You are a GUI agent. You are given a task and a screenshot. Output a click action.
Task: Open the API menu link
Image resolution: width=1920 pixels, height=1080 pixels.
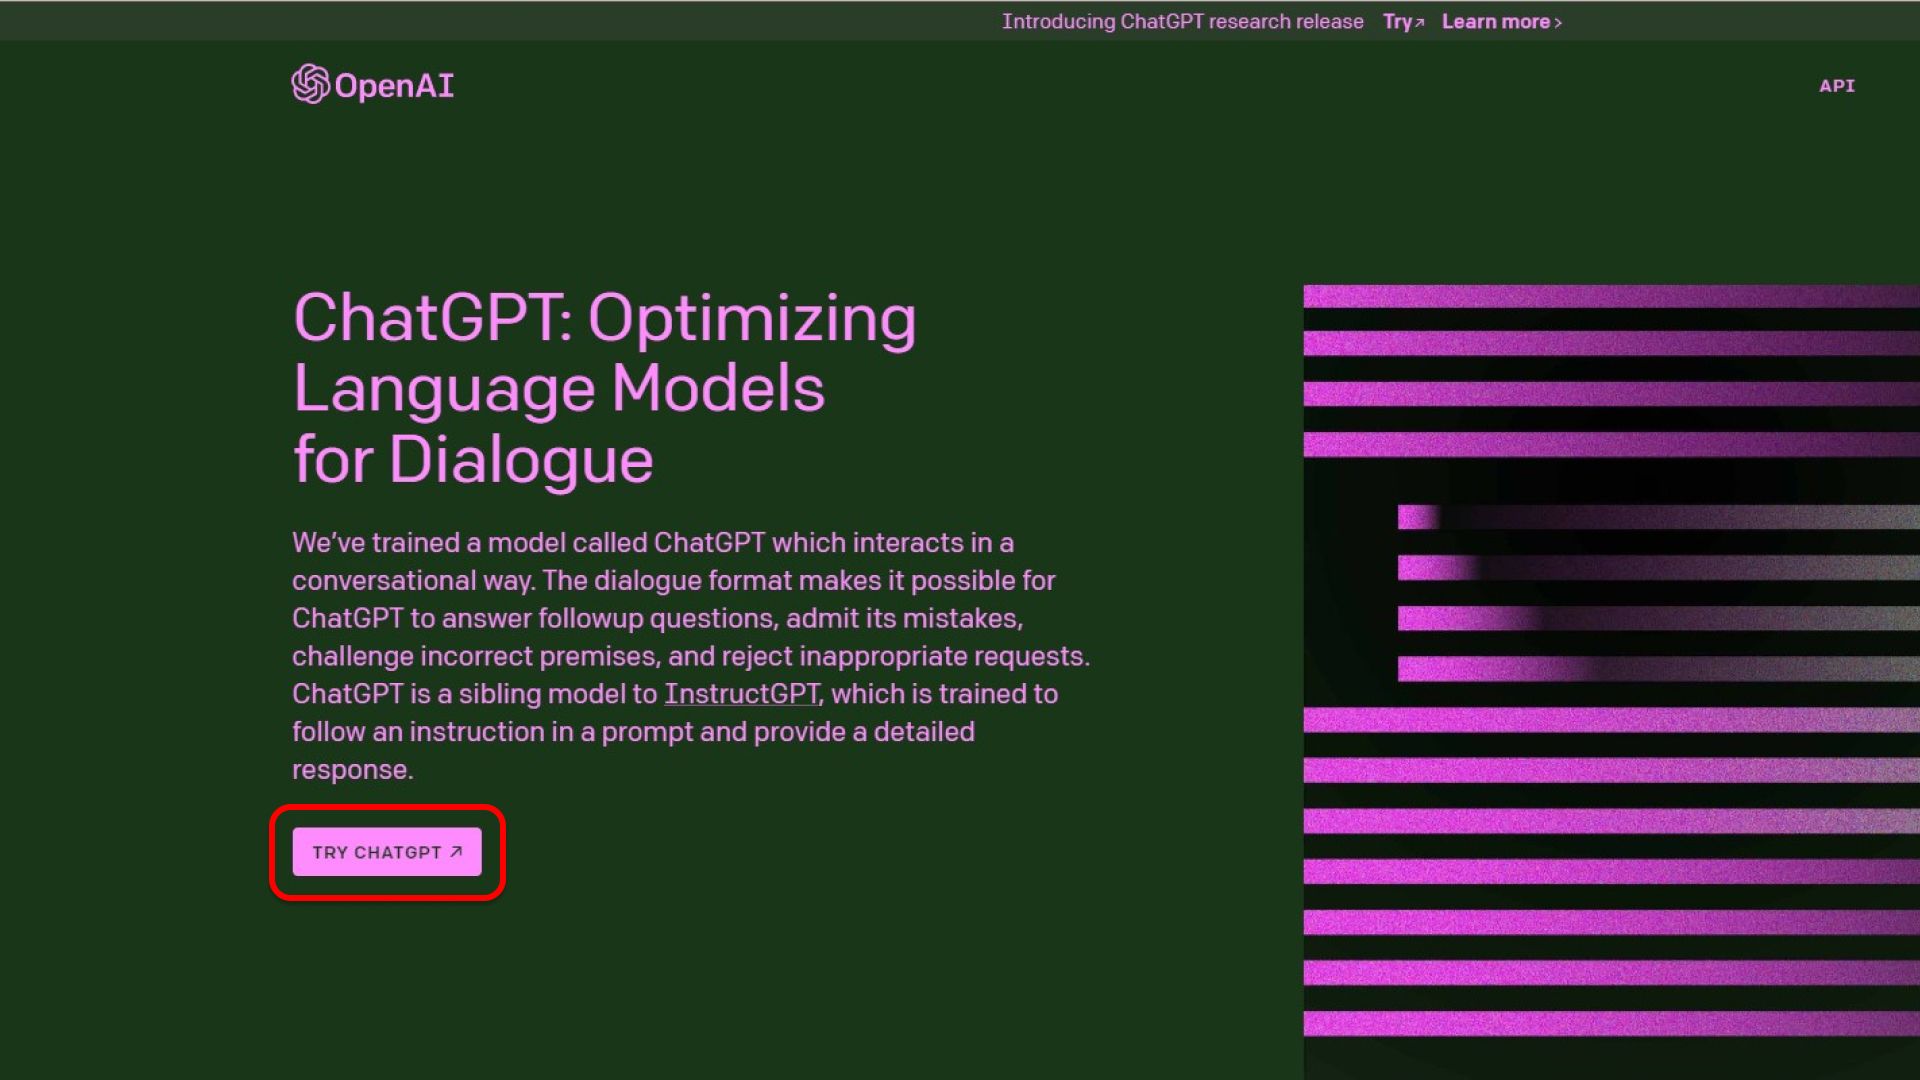point(1836,86)
